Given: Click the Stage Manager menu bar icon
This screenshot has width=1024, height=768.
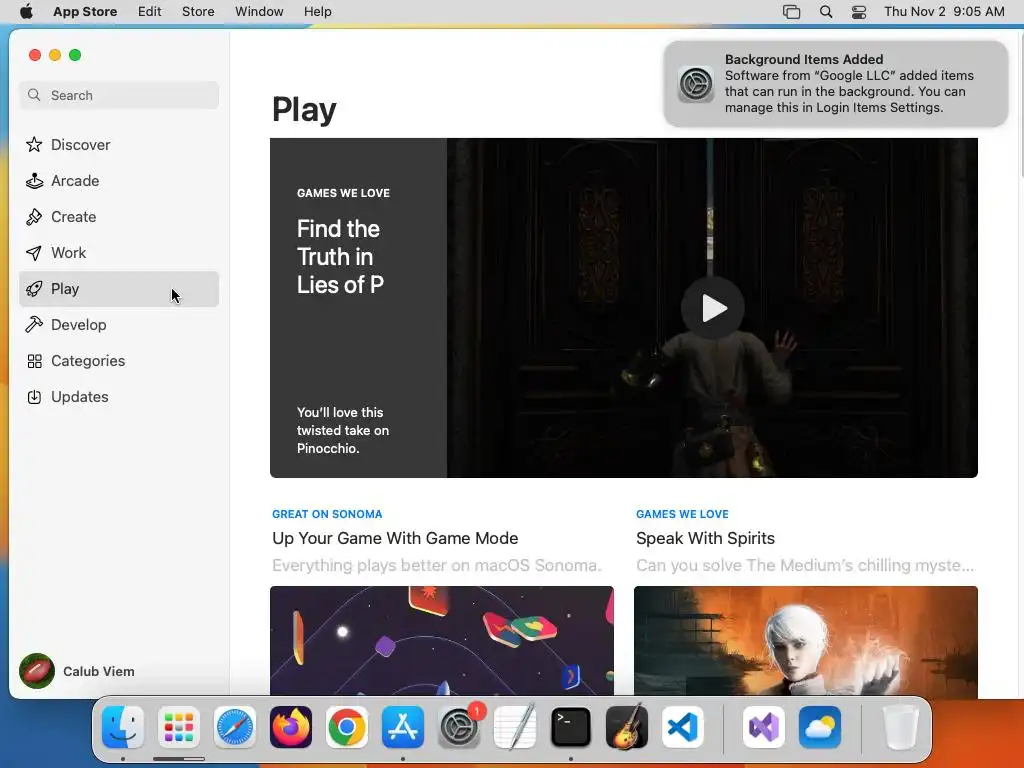Looking at the screenshot, I should [792, 12].
